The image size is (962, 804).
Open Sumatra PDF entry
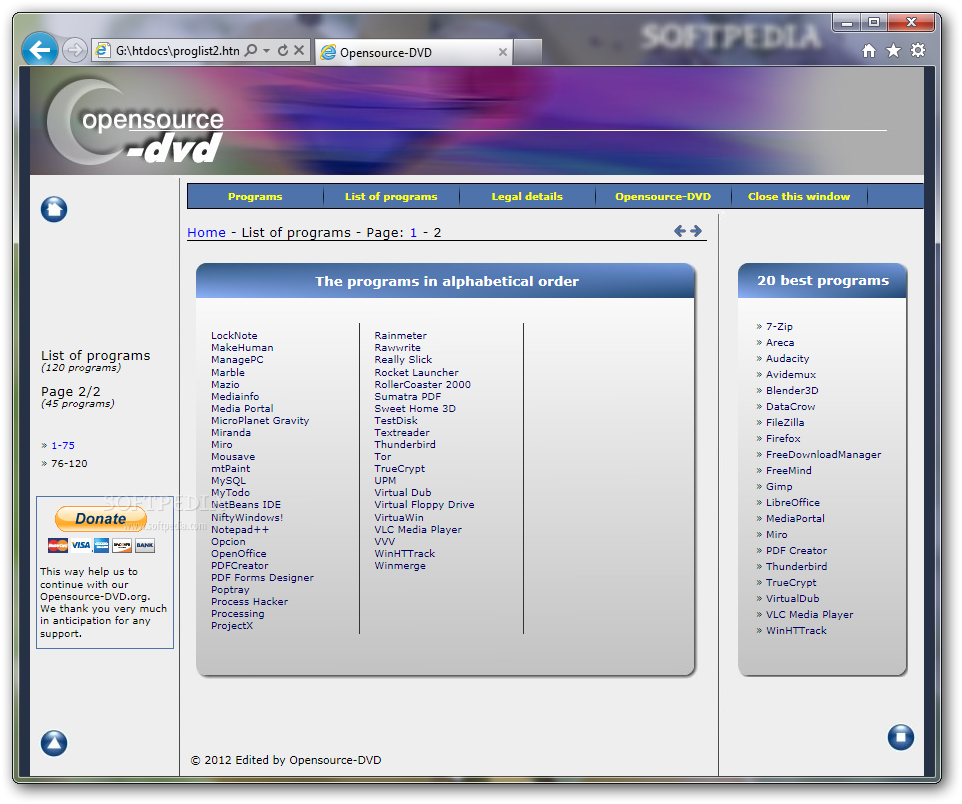click(x=407, y=396)
